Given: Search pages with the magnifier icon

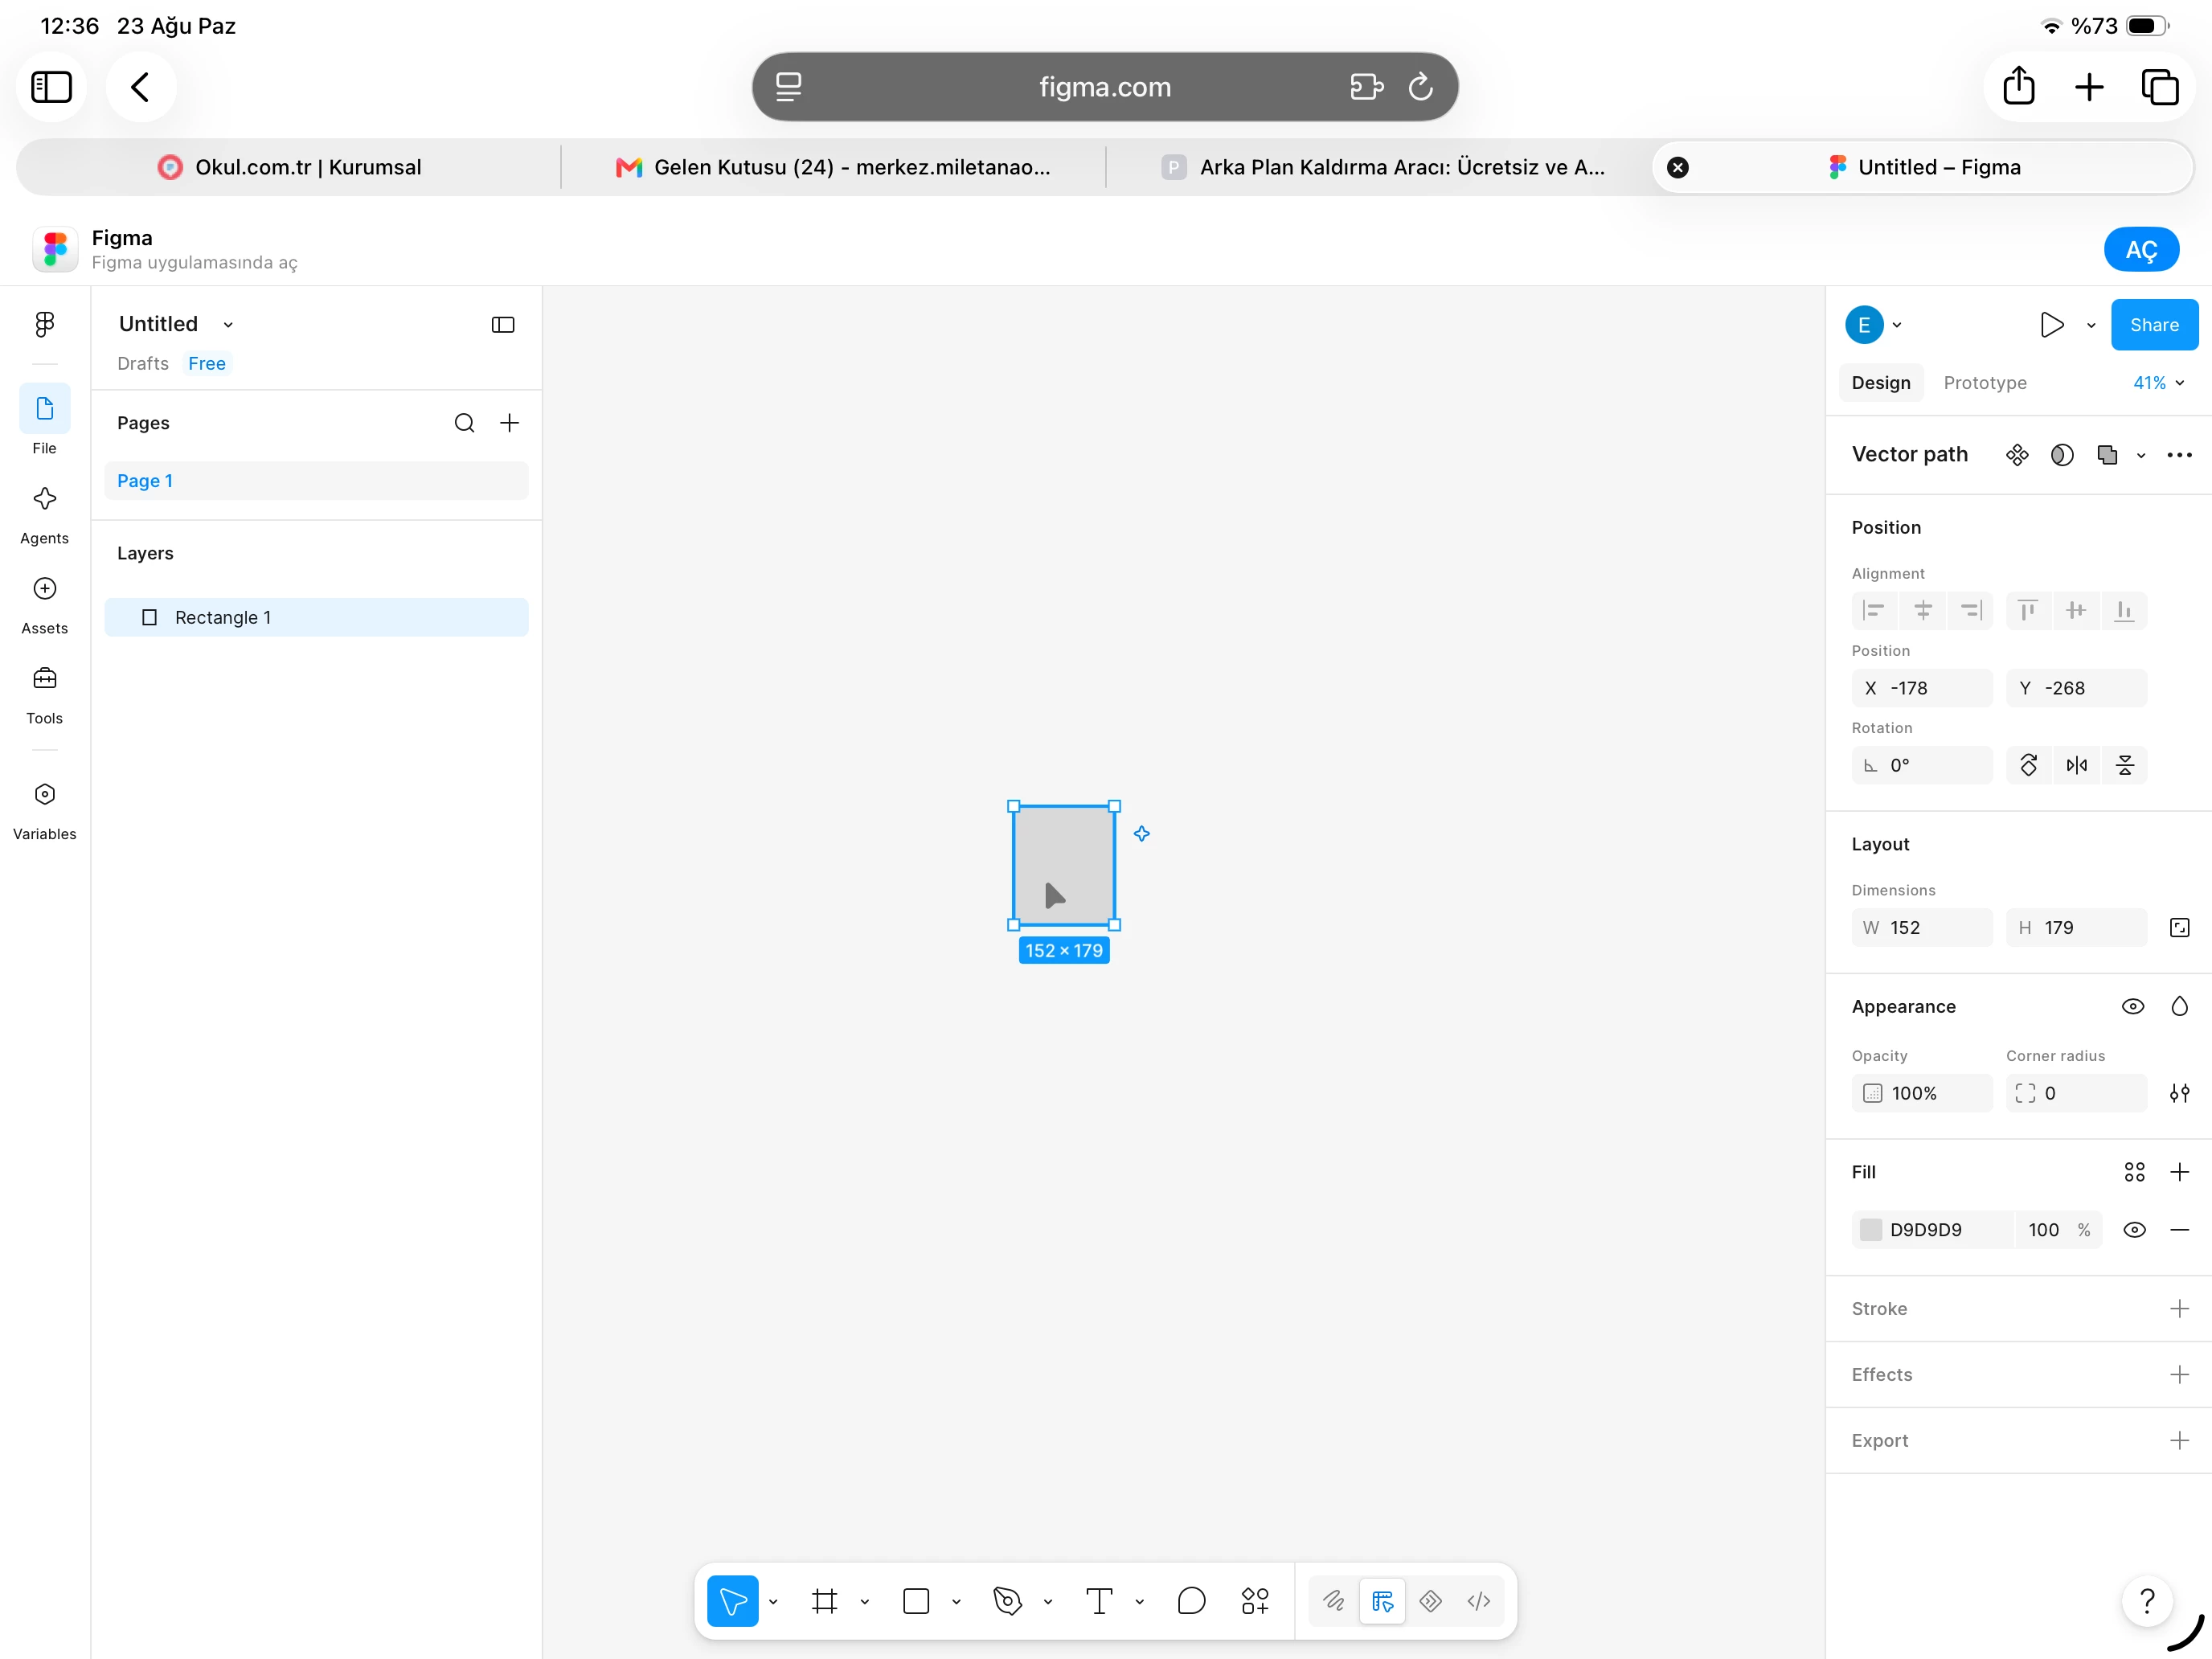Looking at the screenshot, I should pyautogui.click(x=464, y=423).
